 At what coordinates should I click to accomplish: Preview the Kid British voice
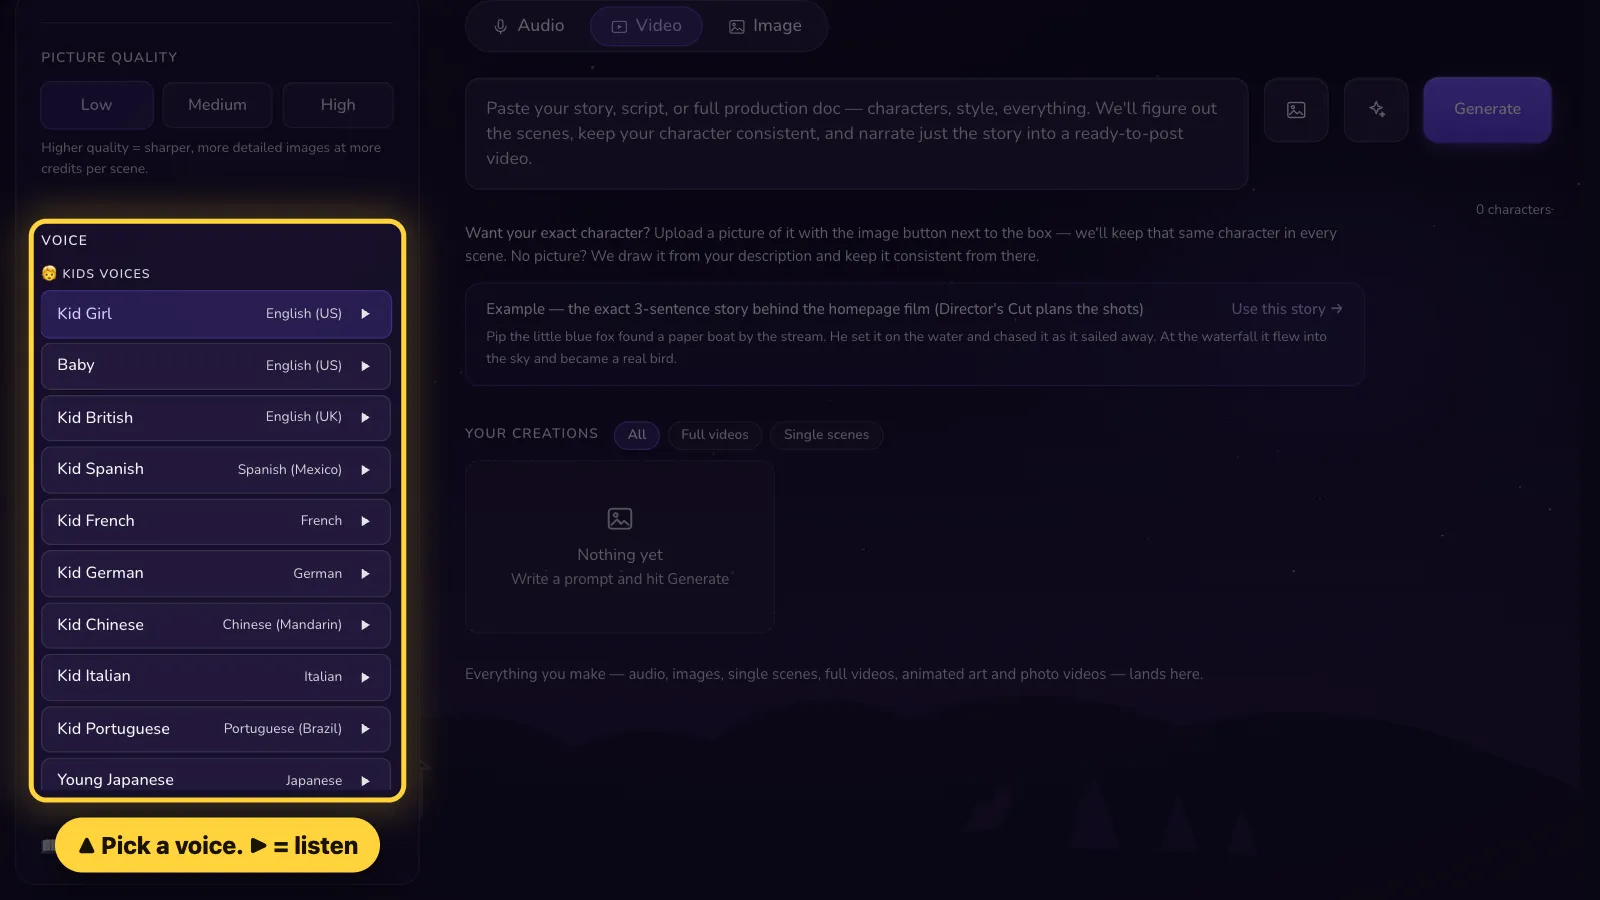pyautogui.click(x=365, y=417)
